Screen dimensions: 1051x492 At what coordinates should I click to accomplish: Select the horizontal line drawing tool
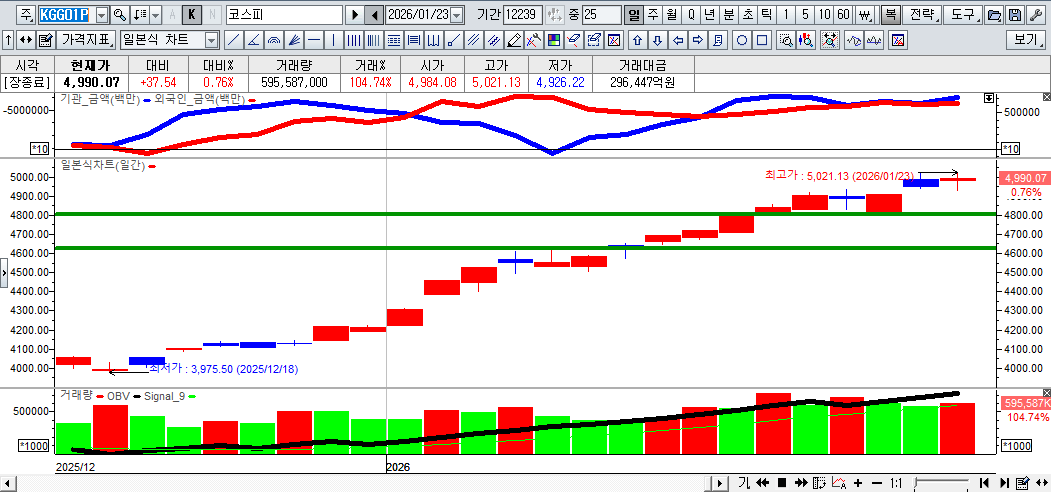pyautogui.click(x=313, y=40)
